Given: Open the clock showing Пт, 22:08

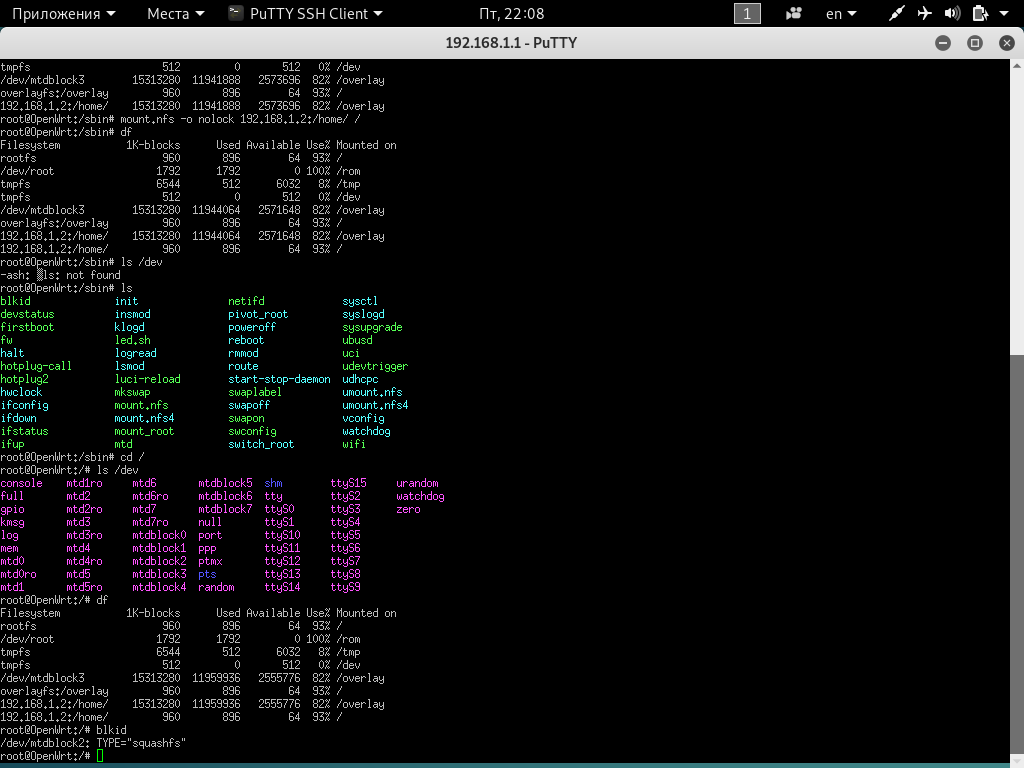Looking at the screenshot, I should 511,14.
